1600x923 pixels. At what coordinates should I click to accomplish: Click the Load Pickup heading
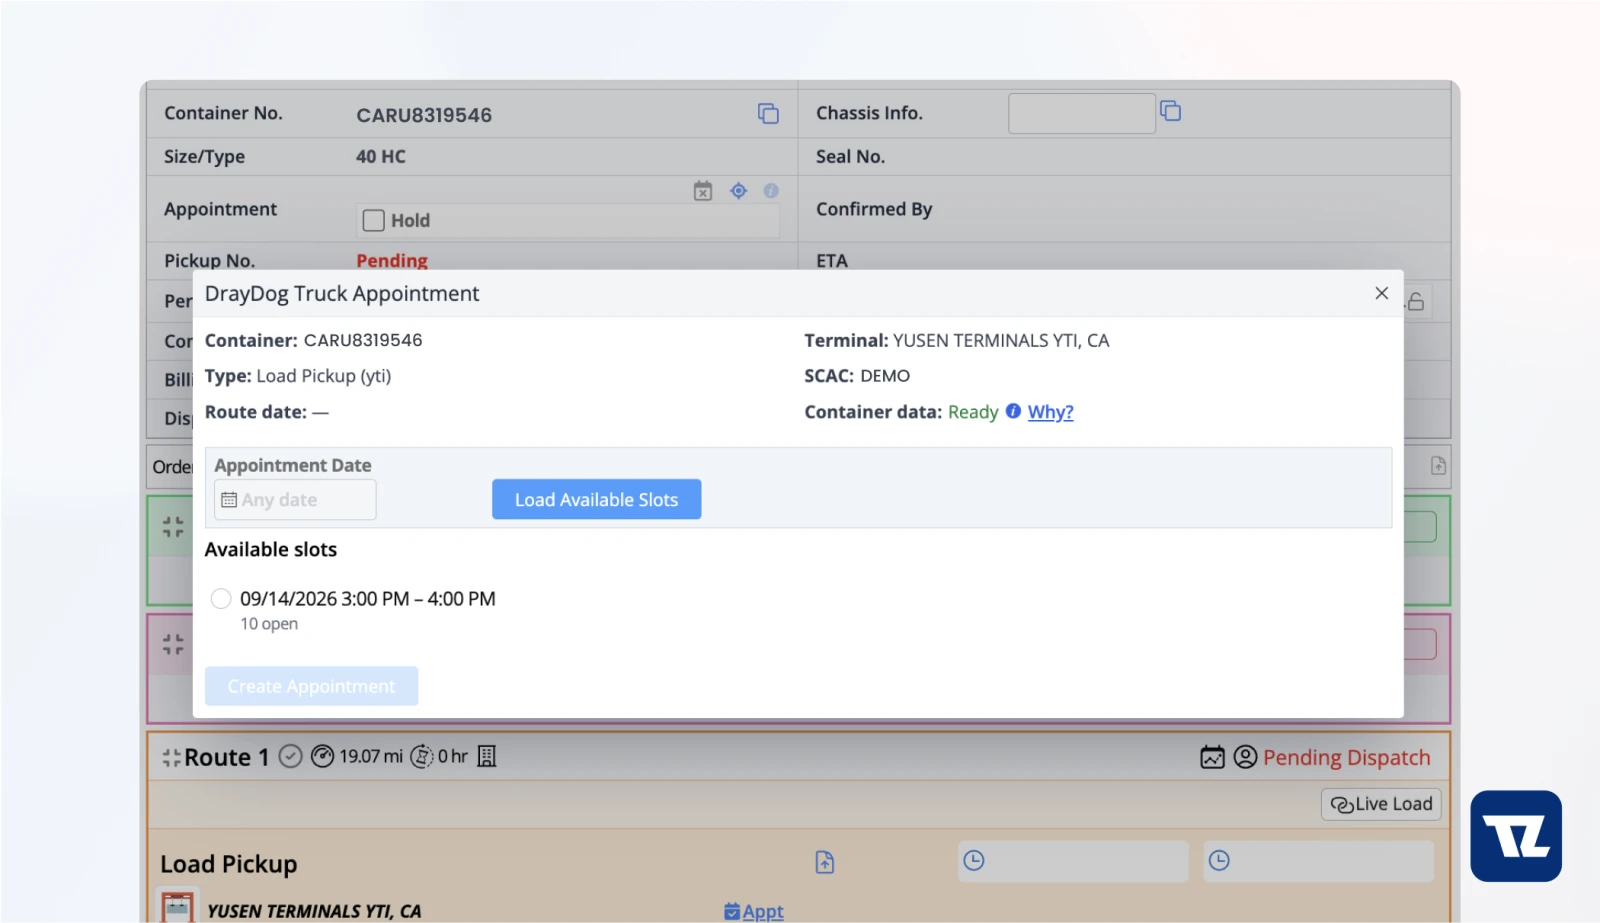click(229, 864)
